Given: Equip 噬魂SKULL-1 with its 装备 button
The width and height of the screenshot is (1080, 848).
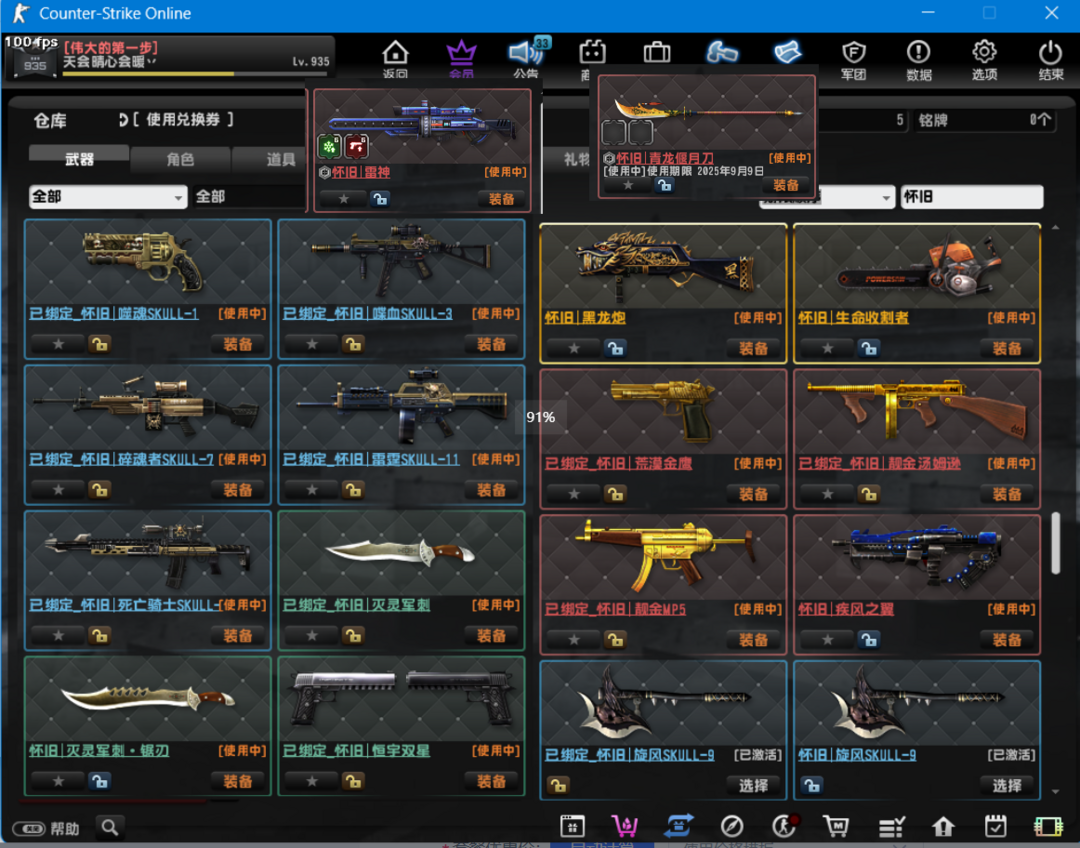Looking at the screenshot, I should coord(238,344).
